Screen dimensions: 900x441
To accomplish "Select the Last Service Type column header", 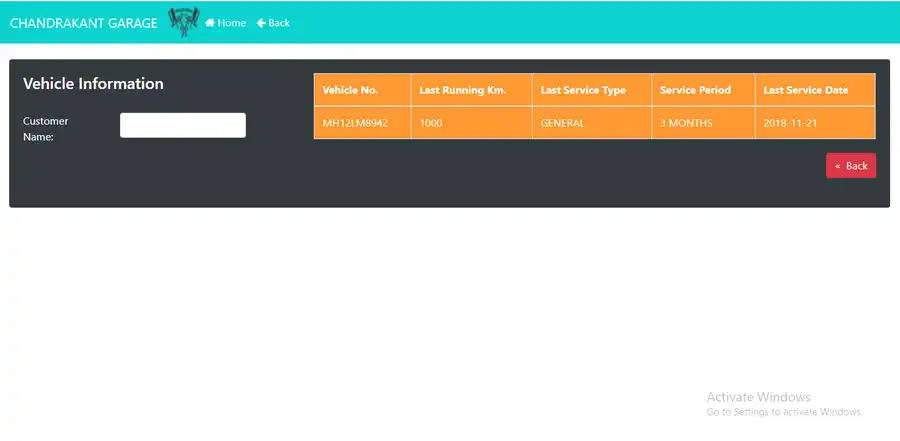I will click(x=583, y=90).
